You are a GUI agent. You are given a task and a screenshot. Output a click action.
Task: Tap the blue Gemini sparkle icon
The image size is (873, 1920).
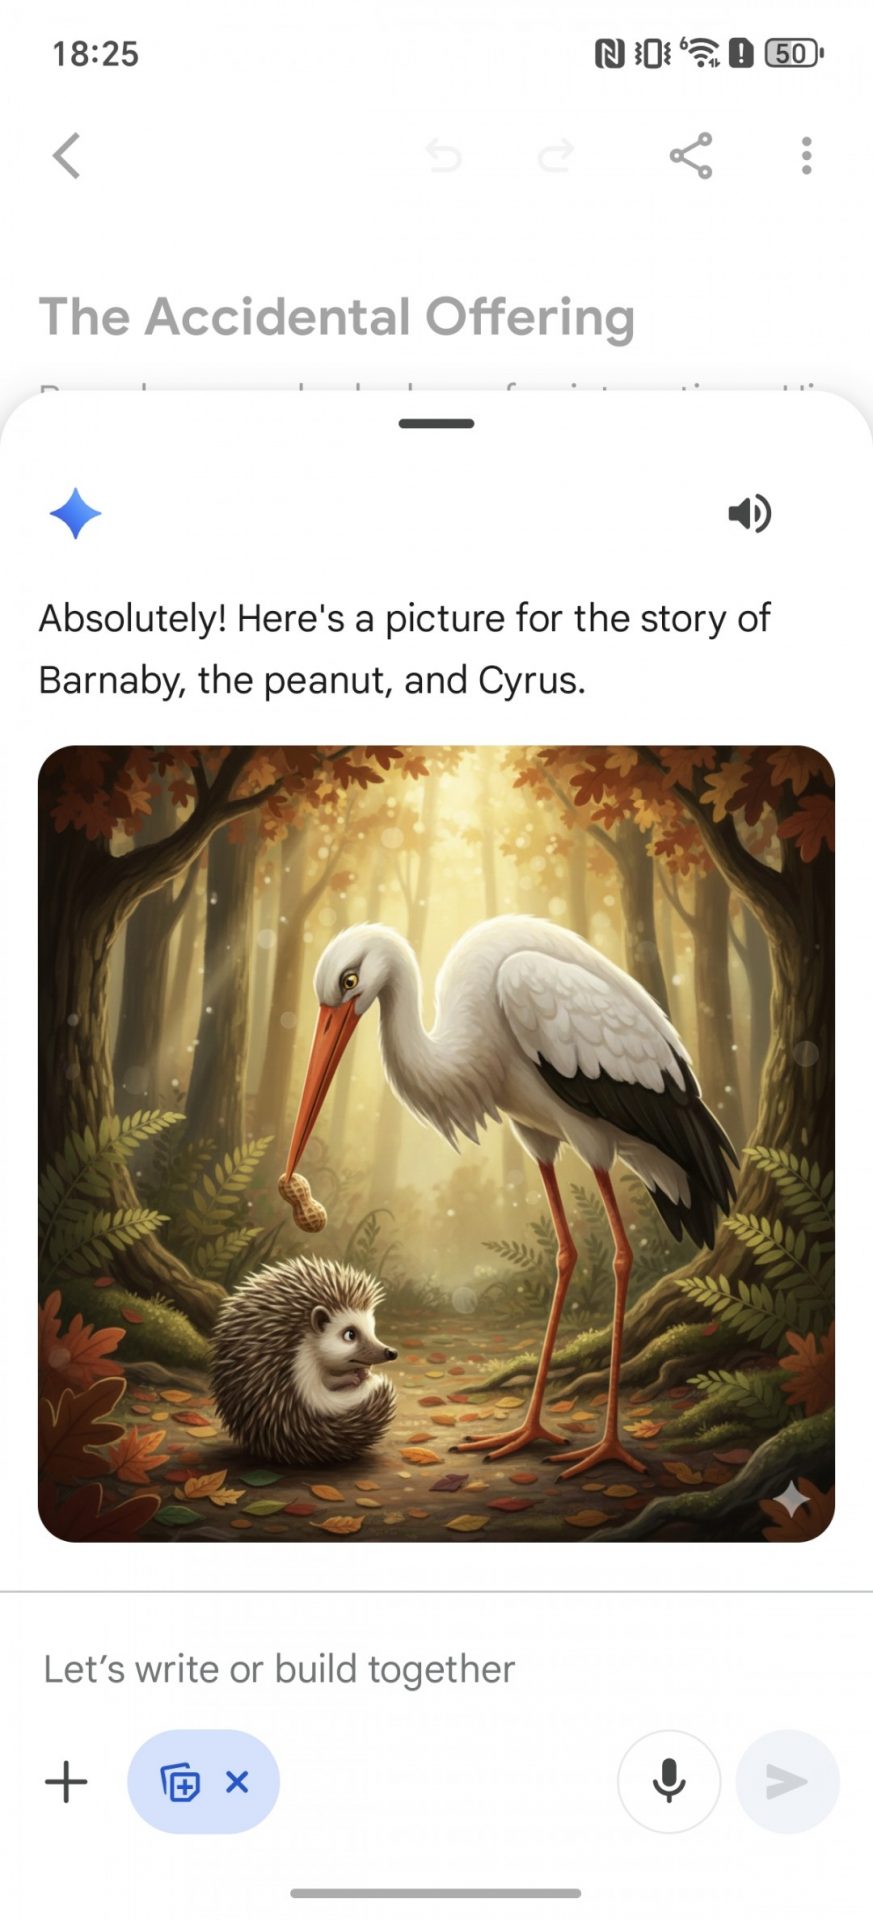click(x=75, y=514)
